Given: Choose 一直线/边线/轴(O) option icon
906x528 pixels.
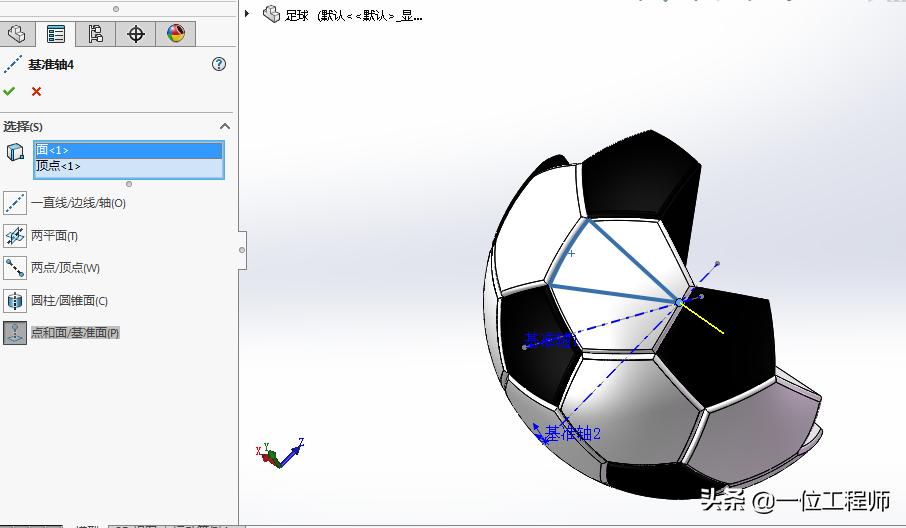Looking at the screenshot, I should click(14, 203).
